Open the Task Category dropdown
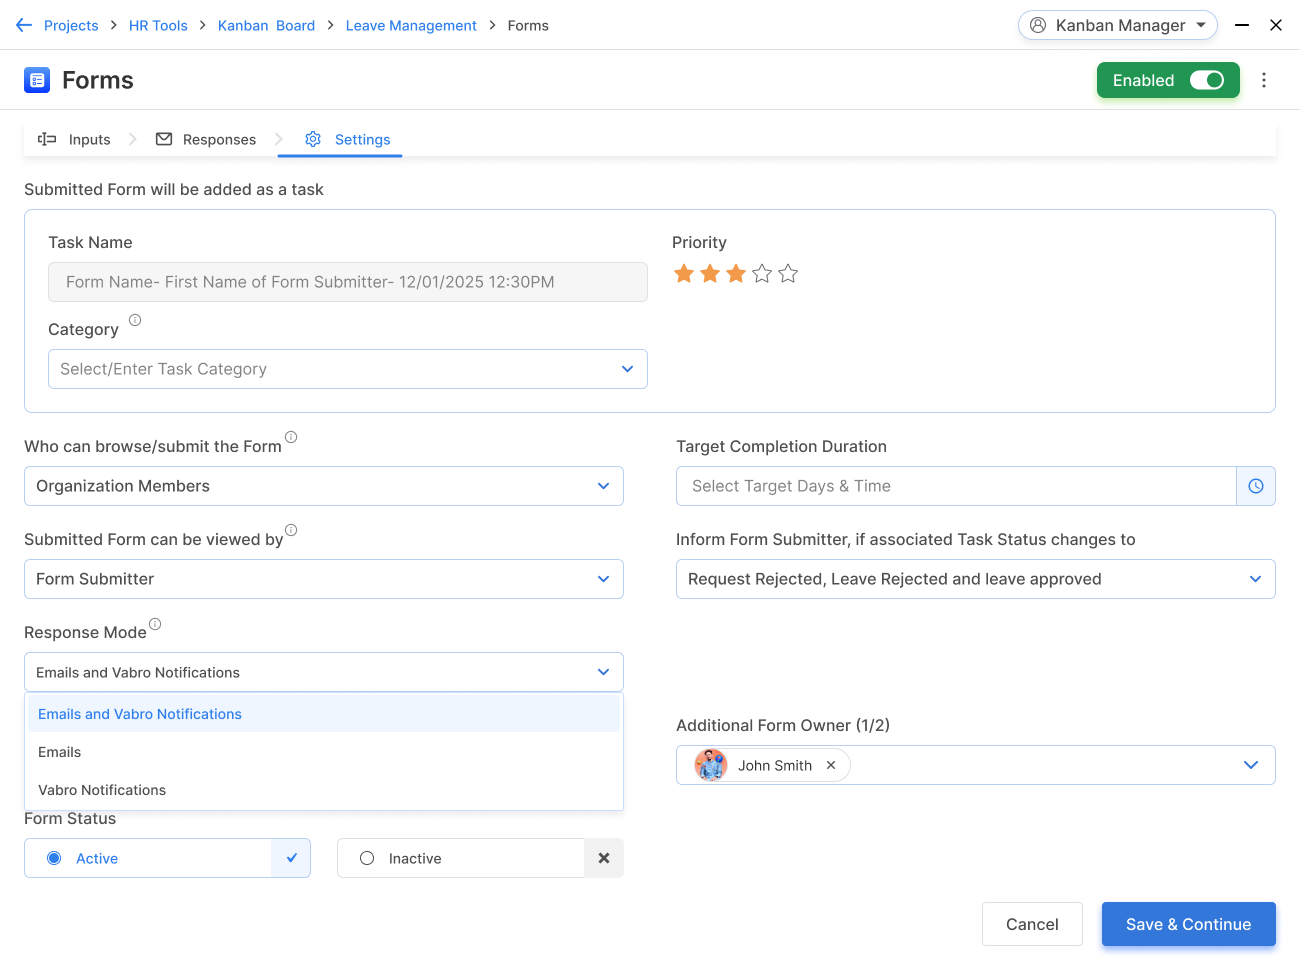Viewport: 1300px width, 958px height. click(x=348, y=369)
